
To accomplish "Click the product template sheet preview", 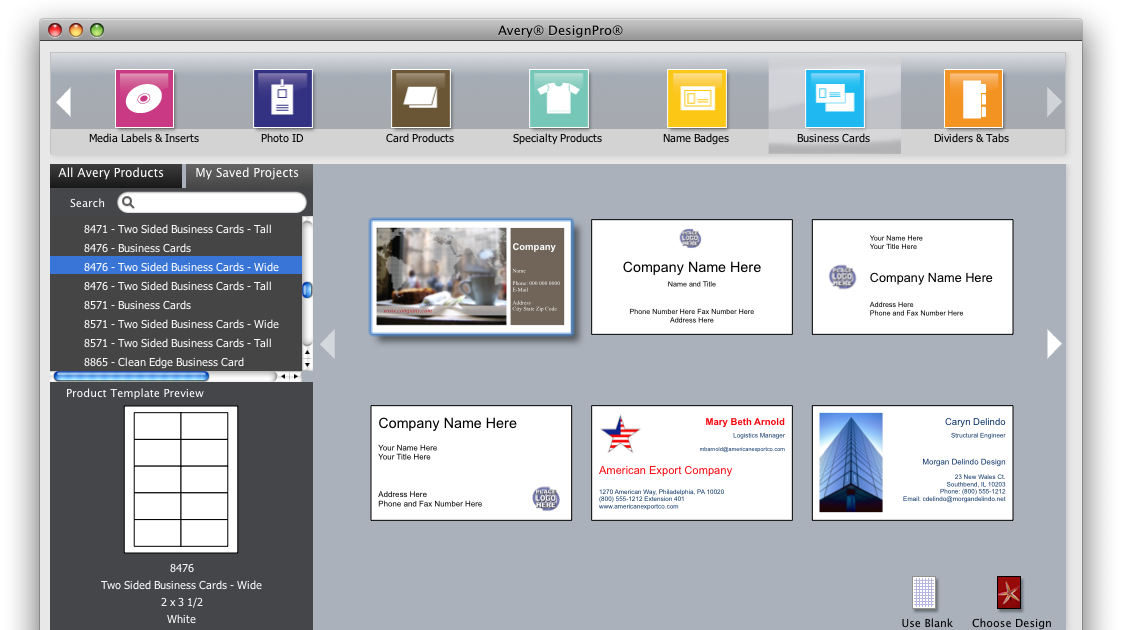I will tap(181, 480).
